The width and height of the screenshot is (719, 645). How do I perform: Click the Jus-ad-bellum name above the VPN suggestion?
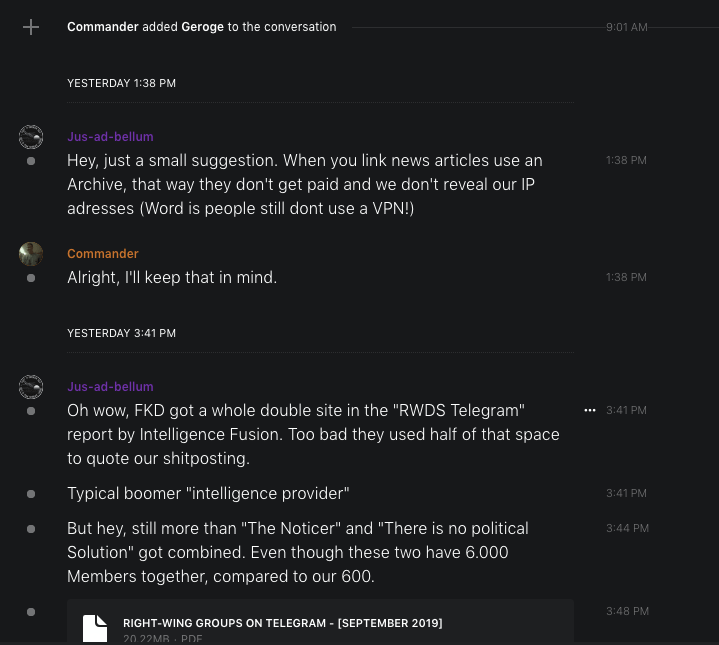(110, 137)
